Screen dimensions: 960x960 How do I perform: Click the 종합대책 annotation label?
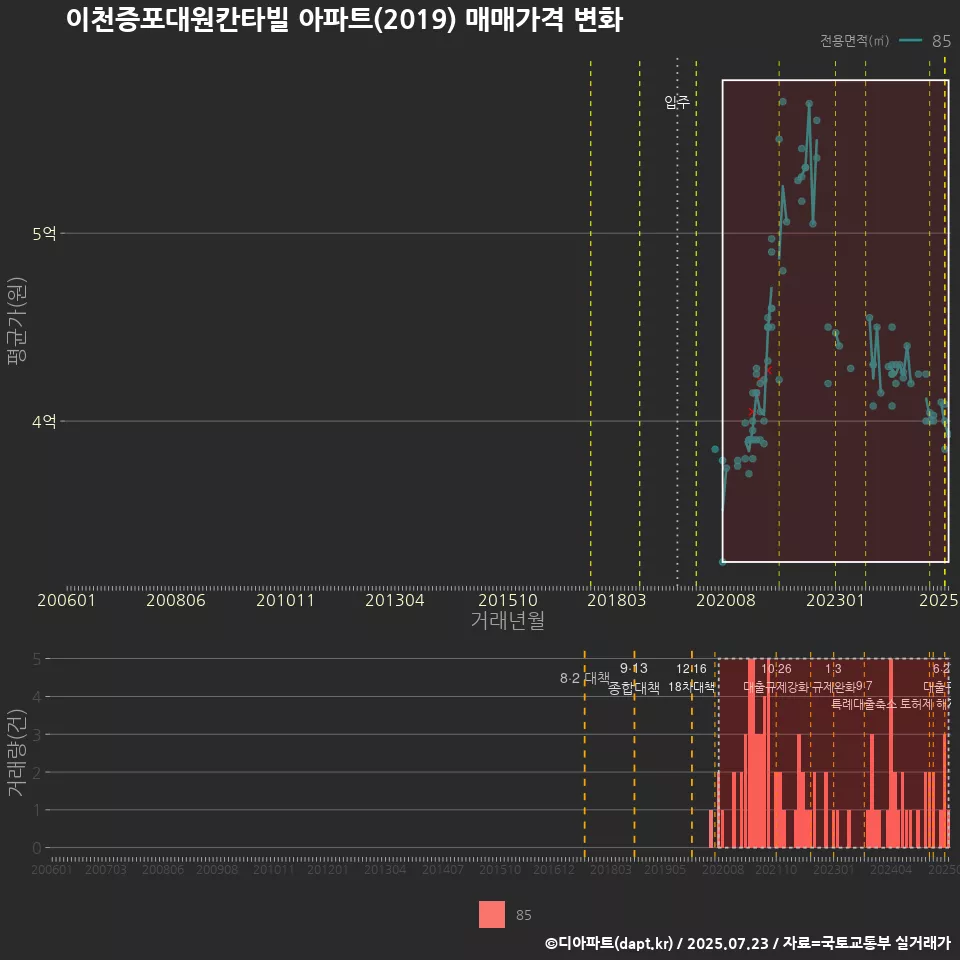(x=634, y=688)
